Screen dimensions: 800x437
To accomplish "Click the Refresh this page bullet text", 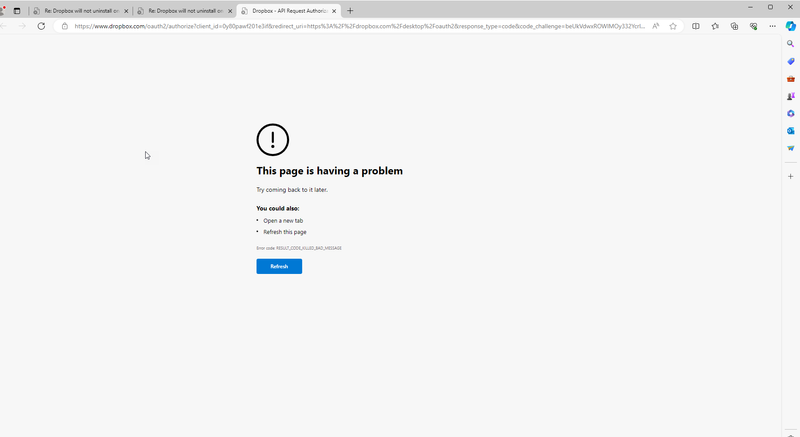I will coord(285,232).
